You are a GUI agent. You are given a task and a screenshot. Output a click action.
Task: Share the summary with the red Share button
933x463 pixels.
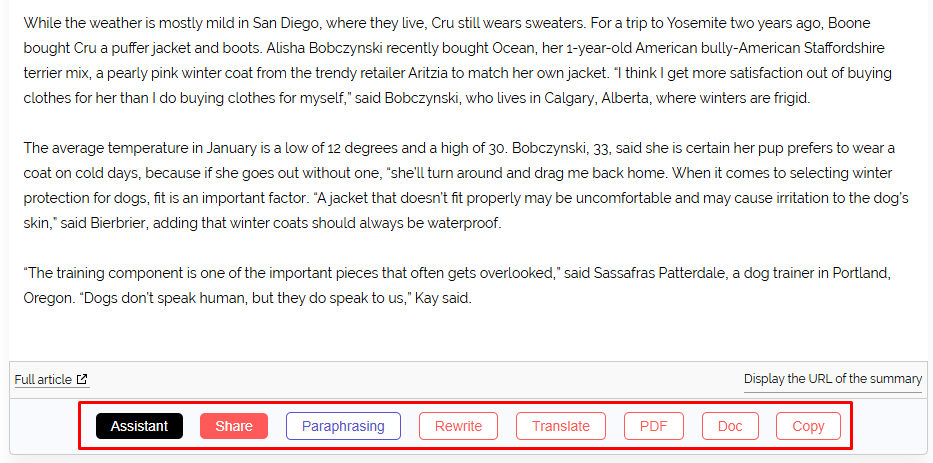pyautogui.click(x=234, y=426)
